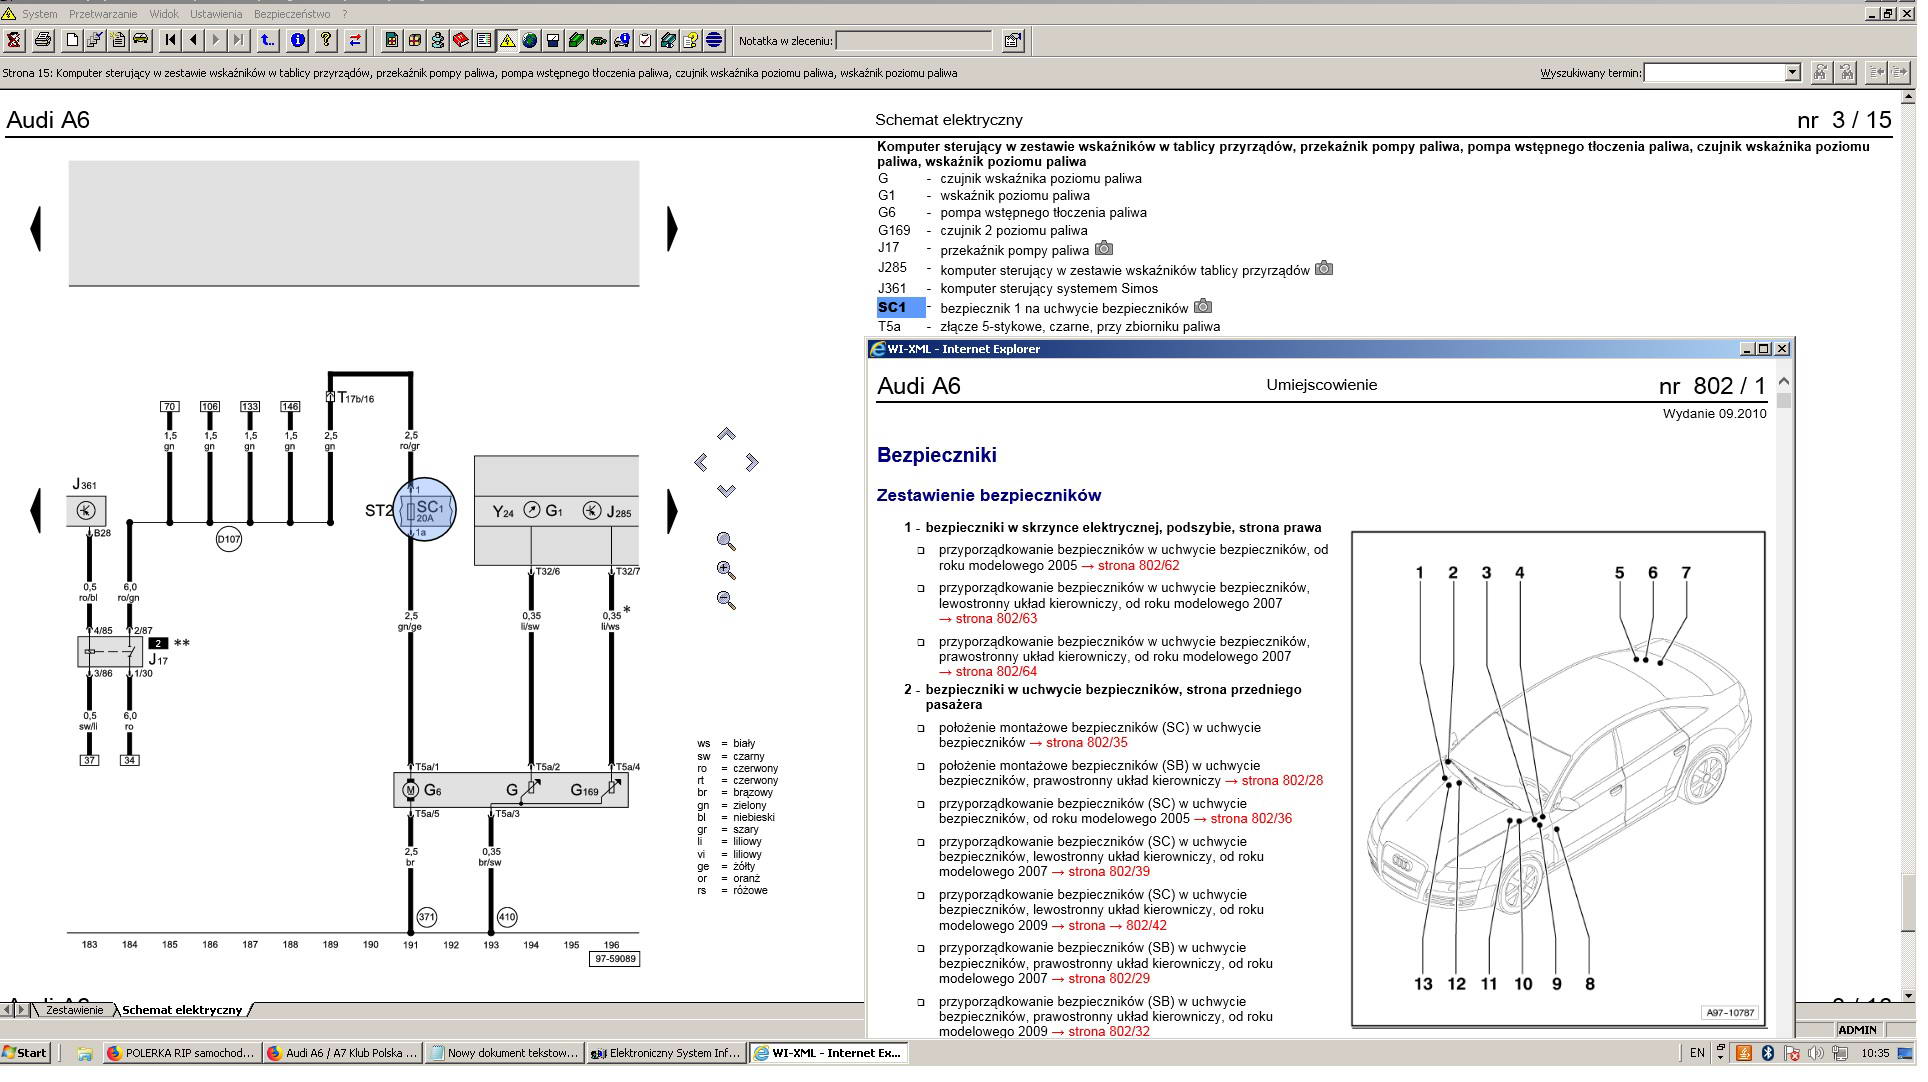Click the plain magnifier reset zoom icon
The width and height of the screenshot is (1928, 1082).
pyautogui.click(x=727, y=542)
